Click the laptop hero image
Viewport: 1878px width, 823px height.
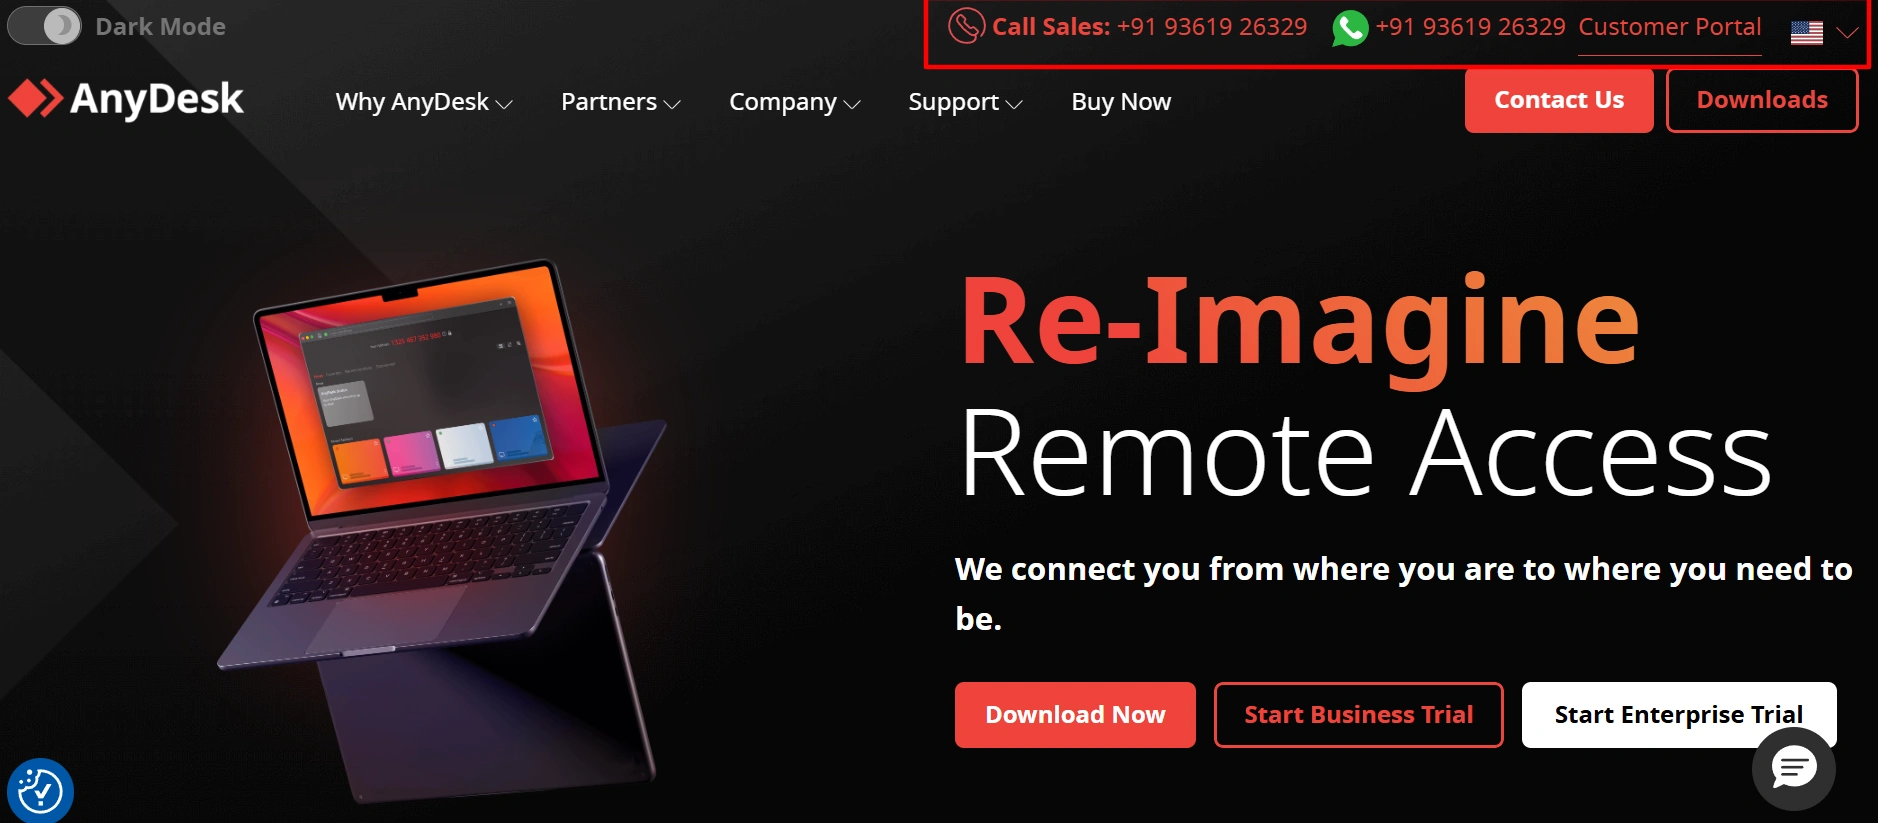click(442, 530)
